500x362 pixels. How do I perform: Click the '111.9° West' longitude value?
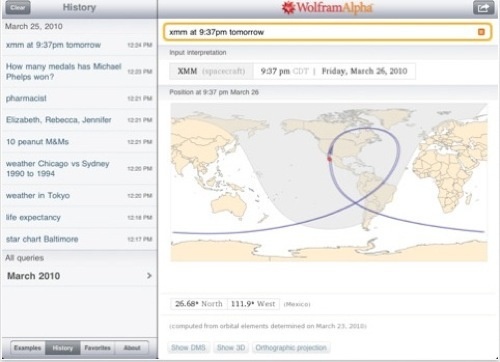click(253, 304)
